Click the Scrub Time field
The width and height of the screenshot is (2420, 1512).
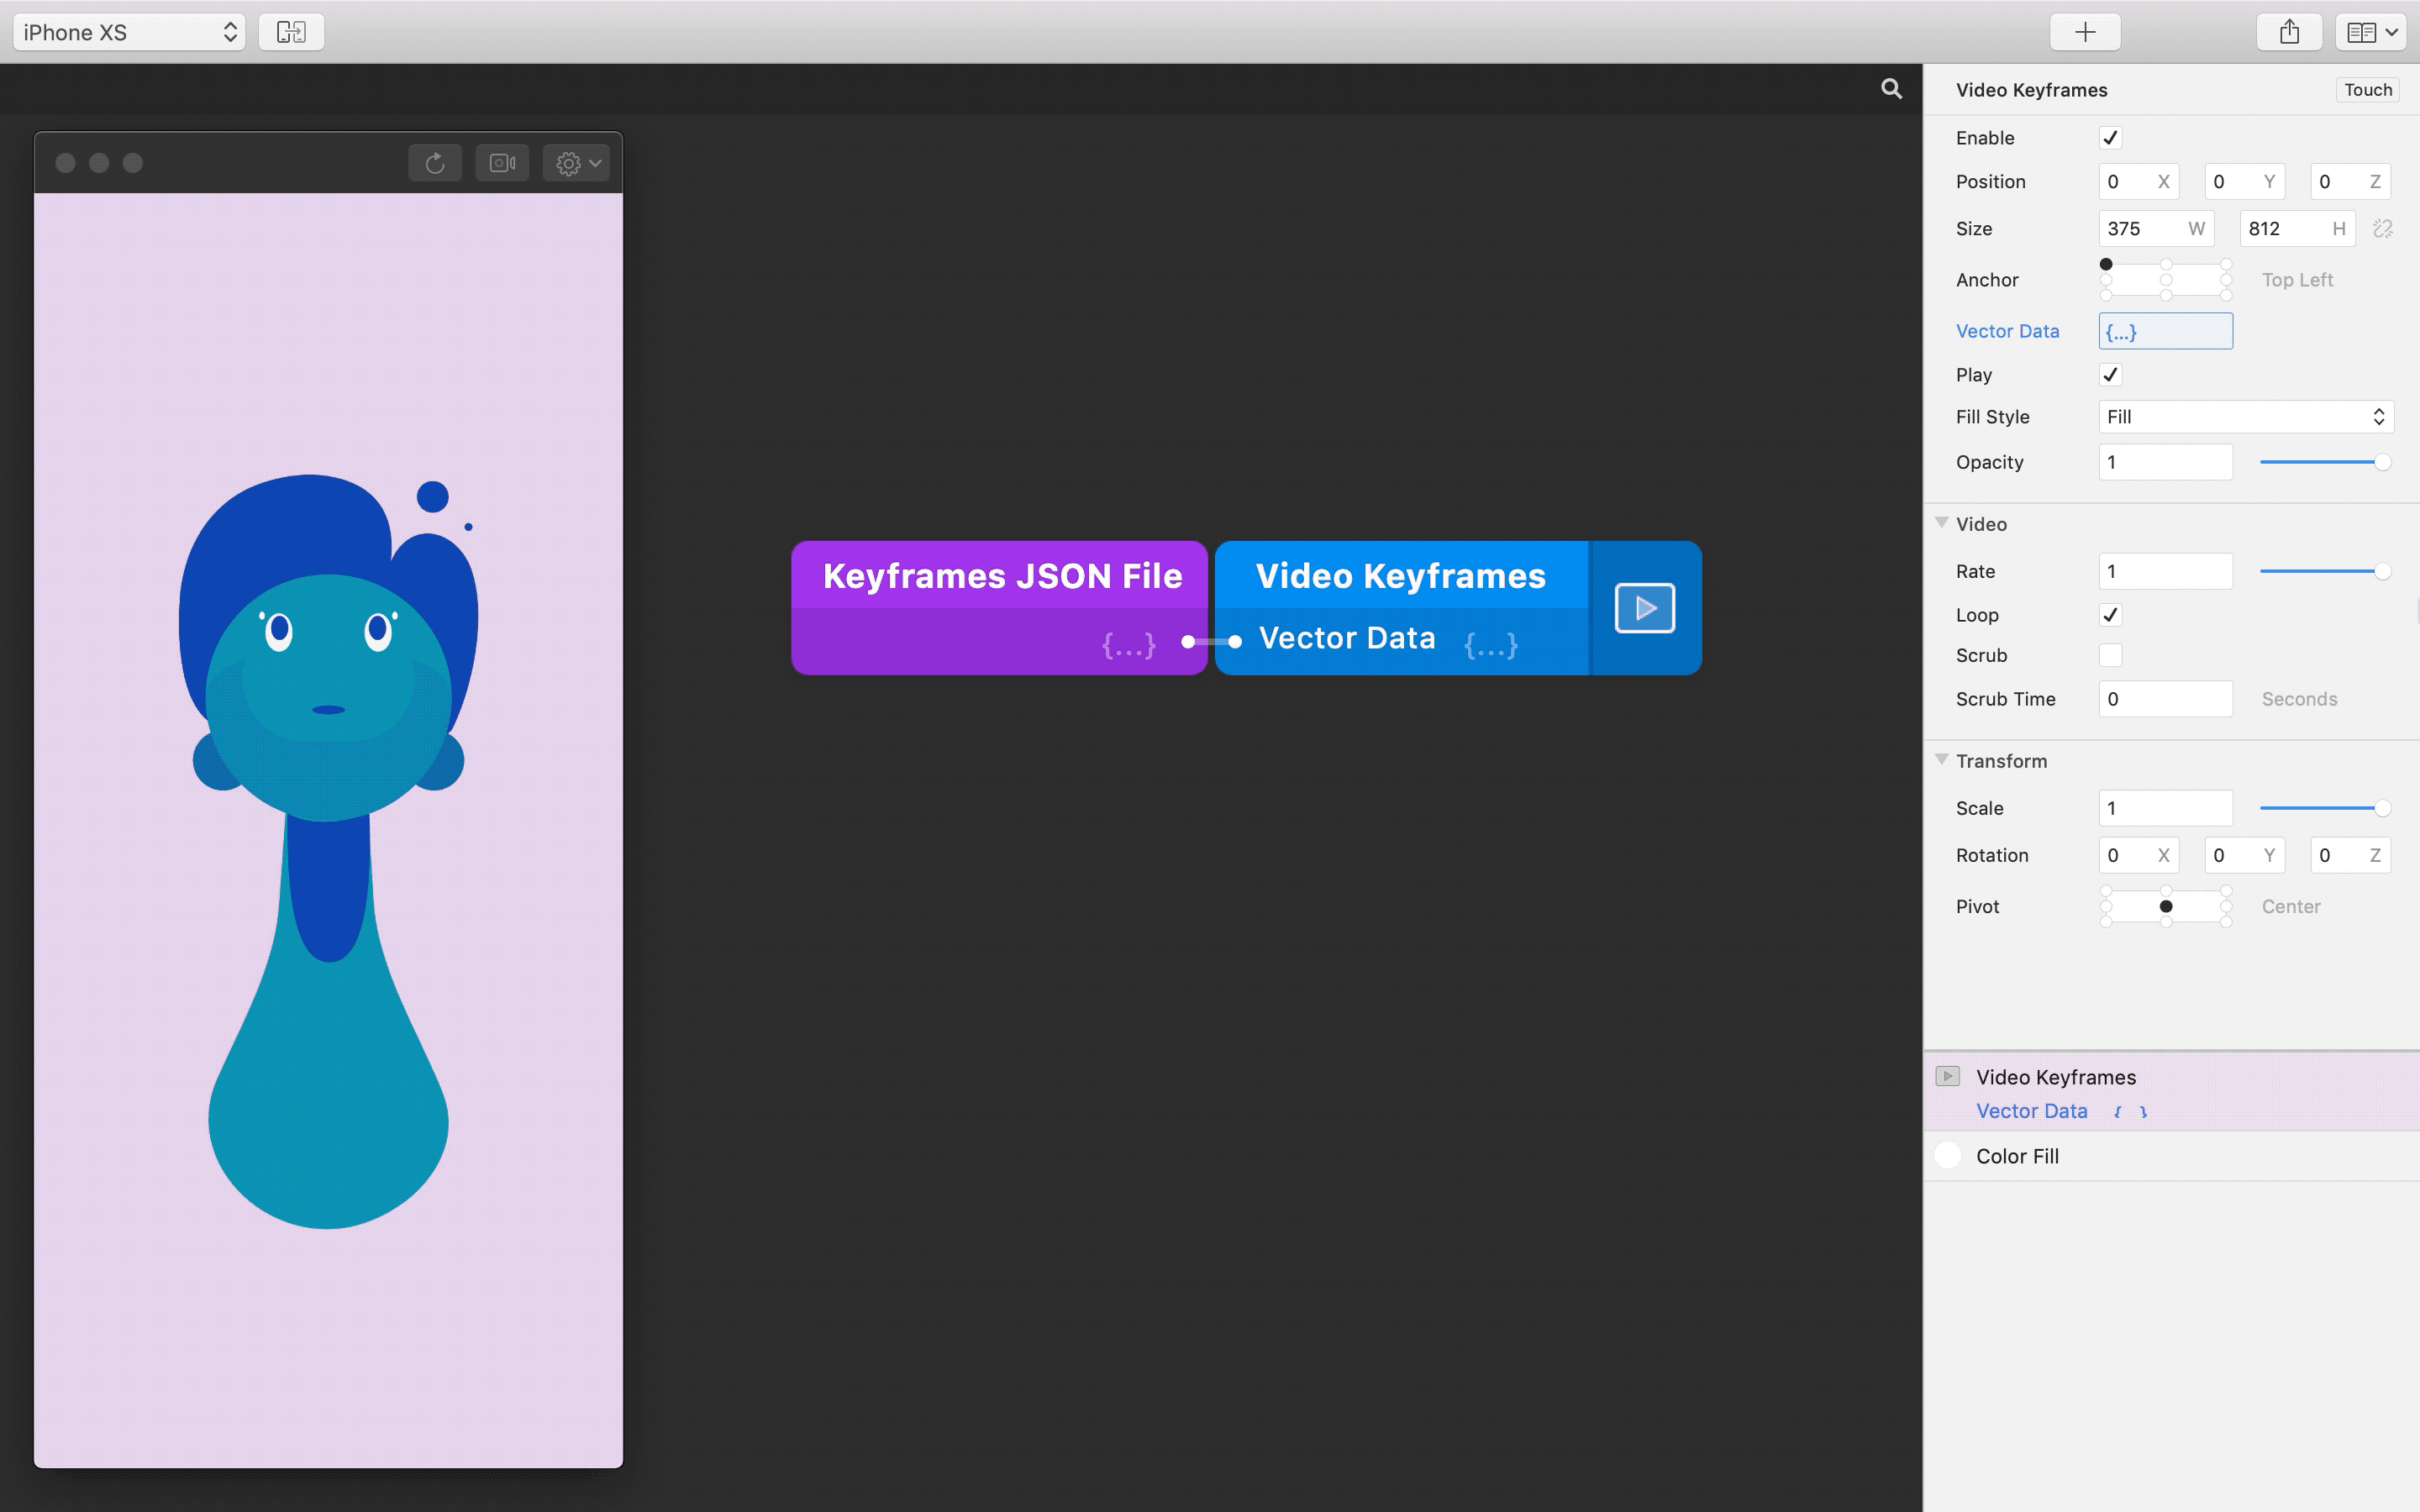pos(2165,699)
